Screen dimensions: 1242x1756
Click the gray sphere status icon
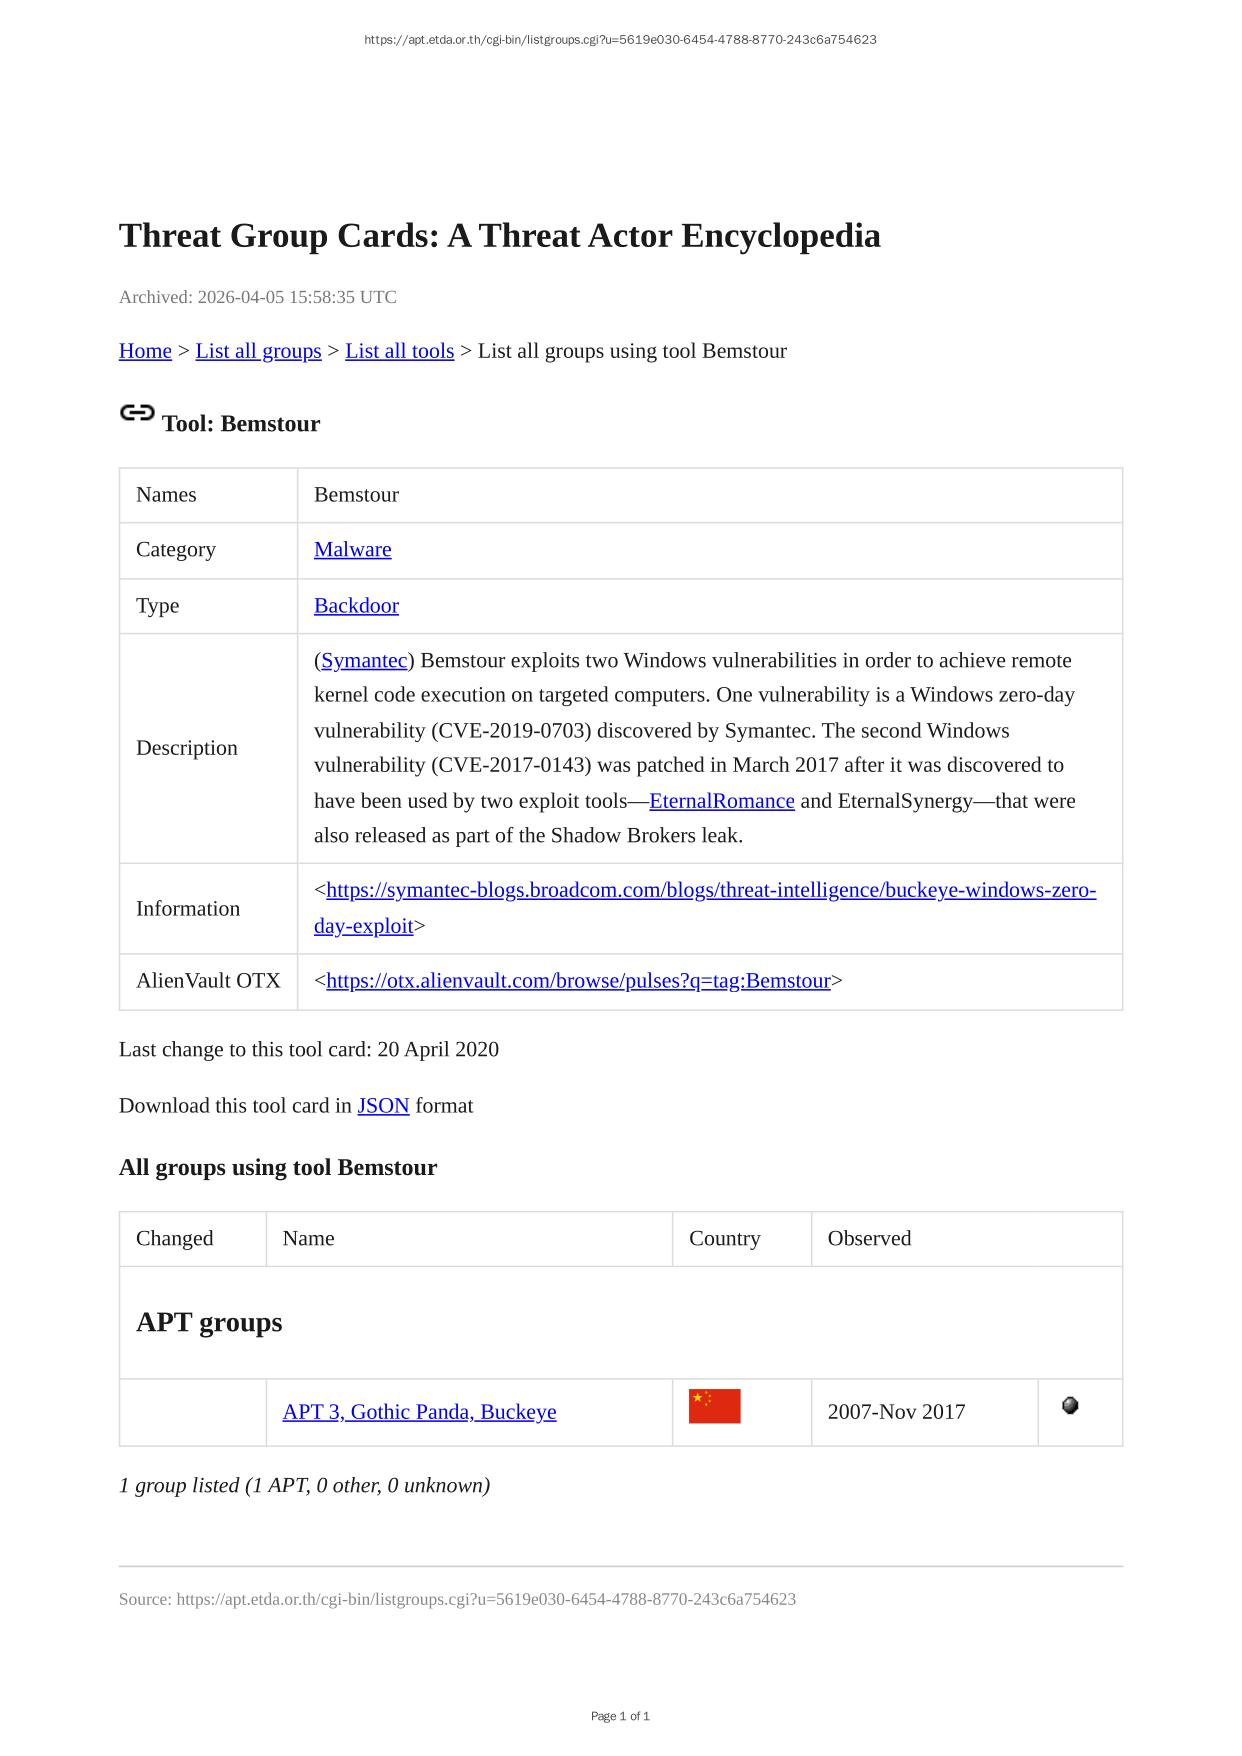pyautogui.click(x=1070, y=1406)
